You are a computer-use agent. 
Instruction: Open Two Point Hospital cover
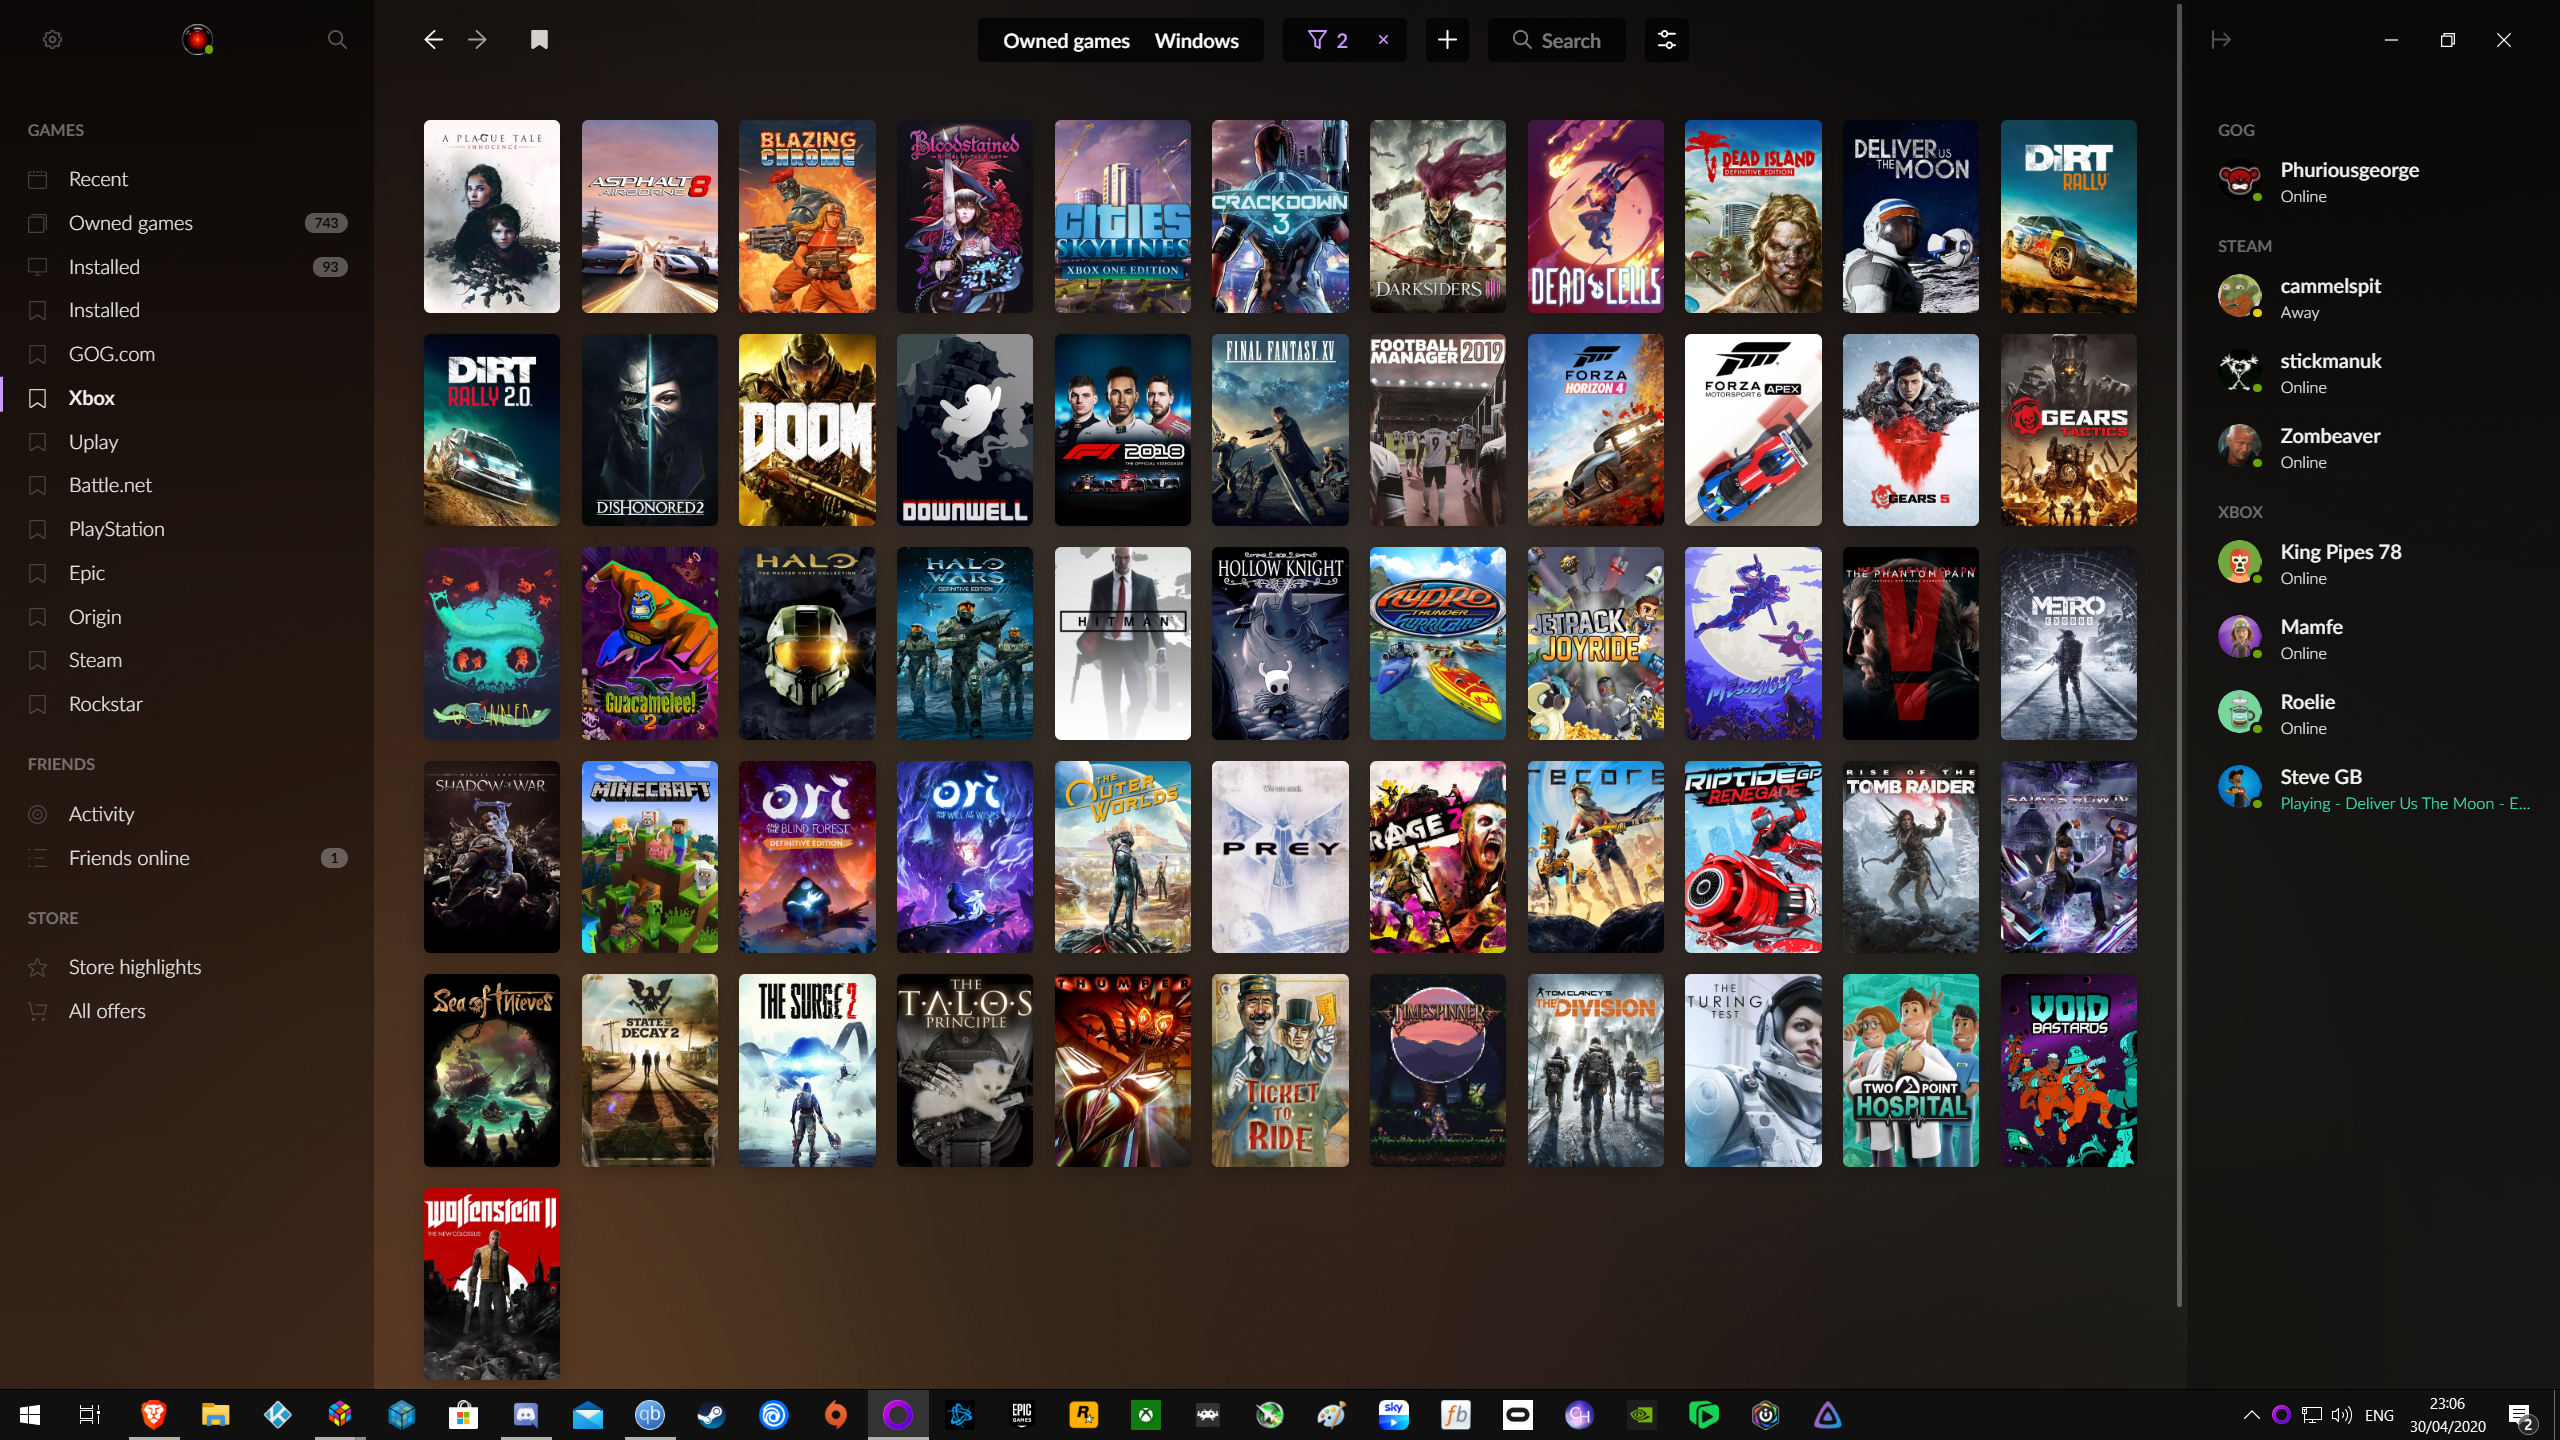pos(1910,1070)
